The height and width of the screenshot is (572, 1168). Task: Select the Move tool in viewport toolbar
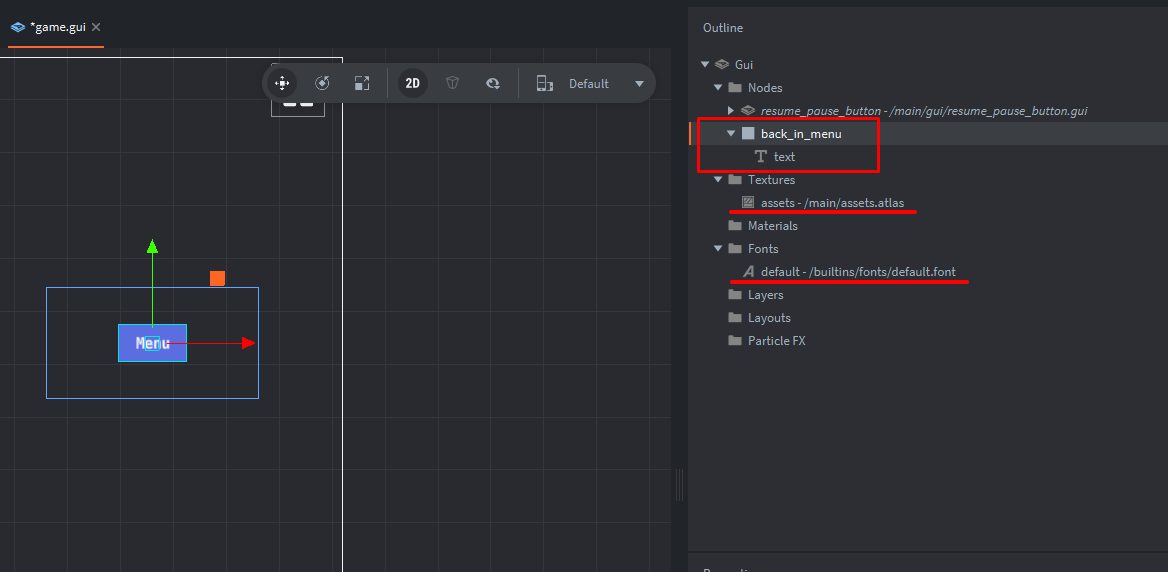(282, 84)
